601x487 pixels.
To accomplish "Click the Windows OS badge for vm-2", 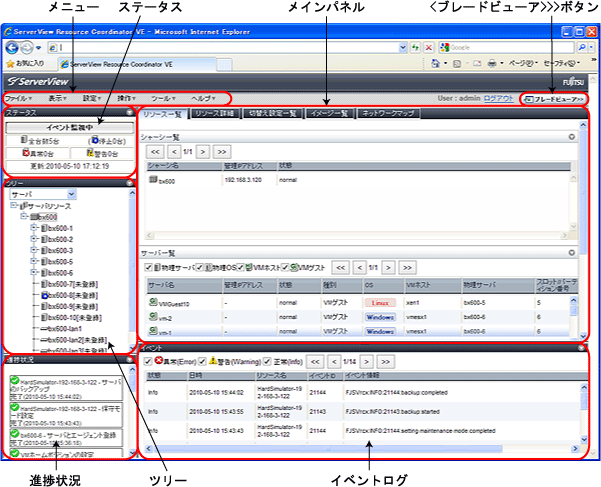I will [380, 317].
